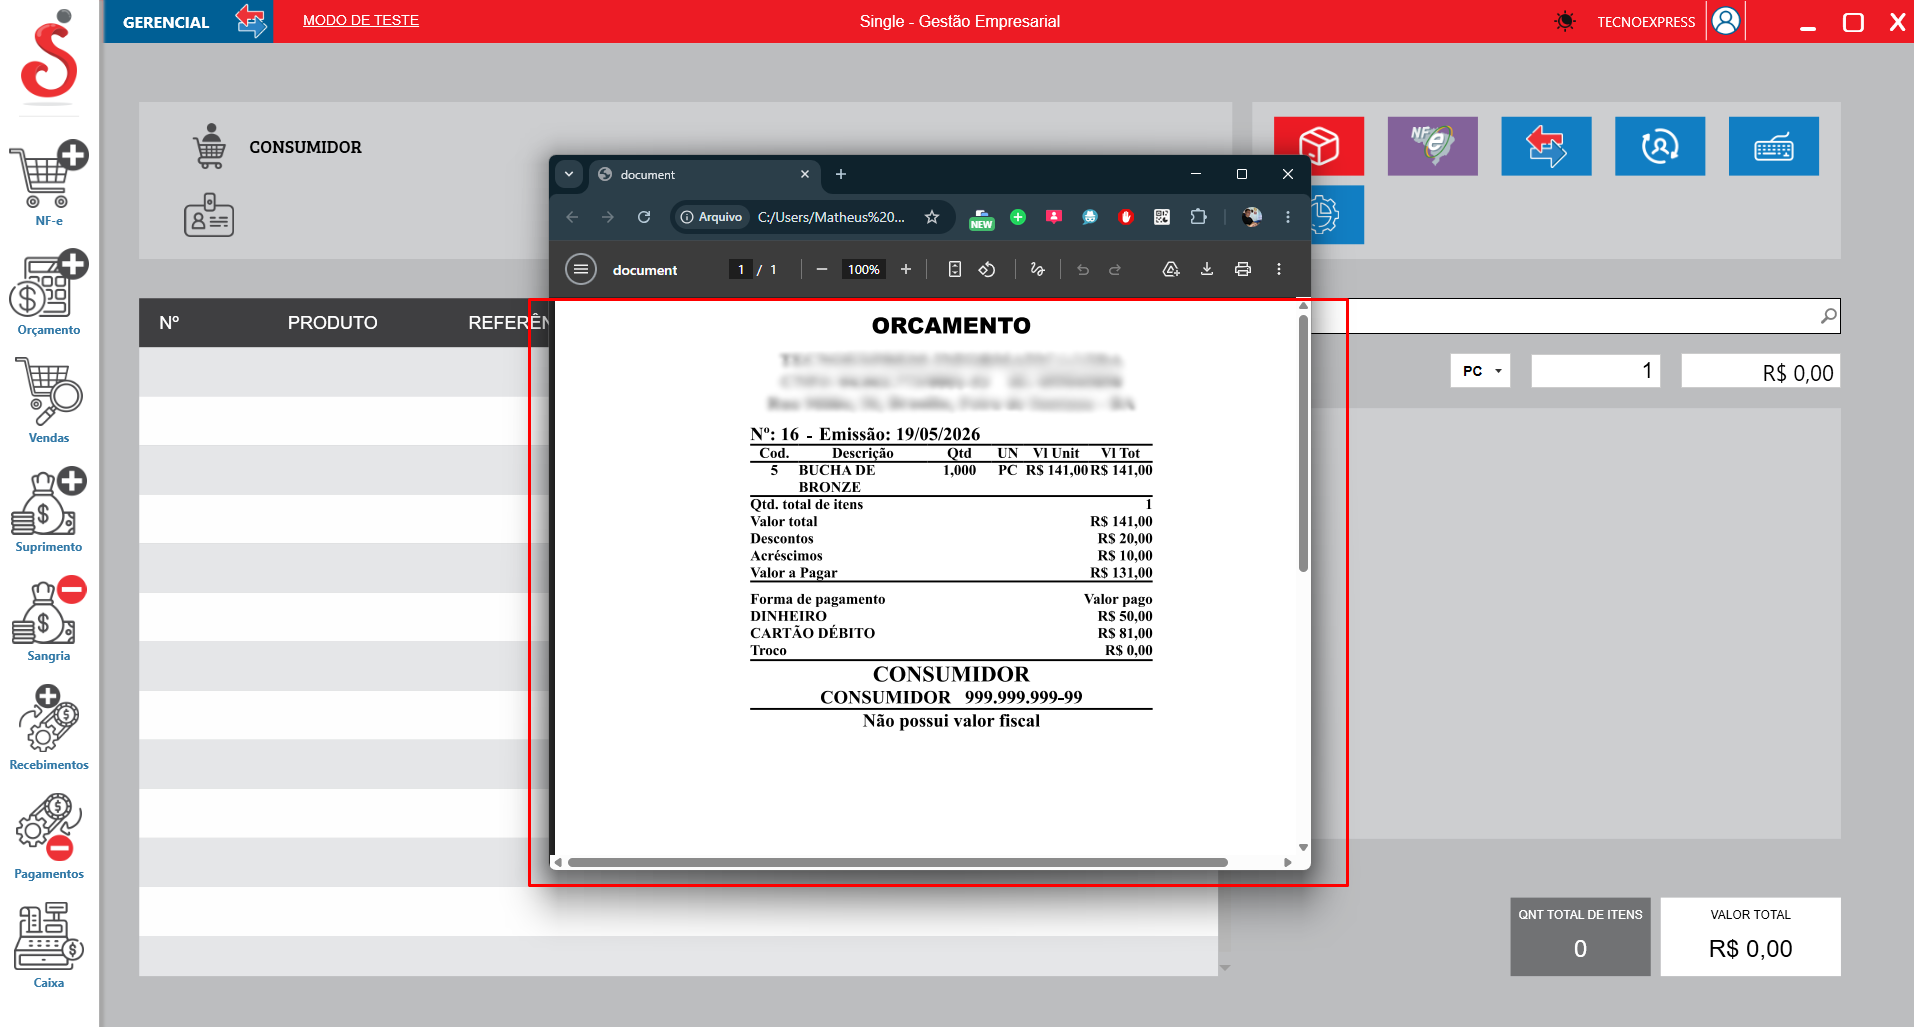Screen dimensions: 1914x1027
Task: Click the PRODUTO column header
Action: point(333,323)
